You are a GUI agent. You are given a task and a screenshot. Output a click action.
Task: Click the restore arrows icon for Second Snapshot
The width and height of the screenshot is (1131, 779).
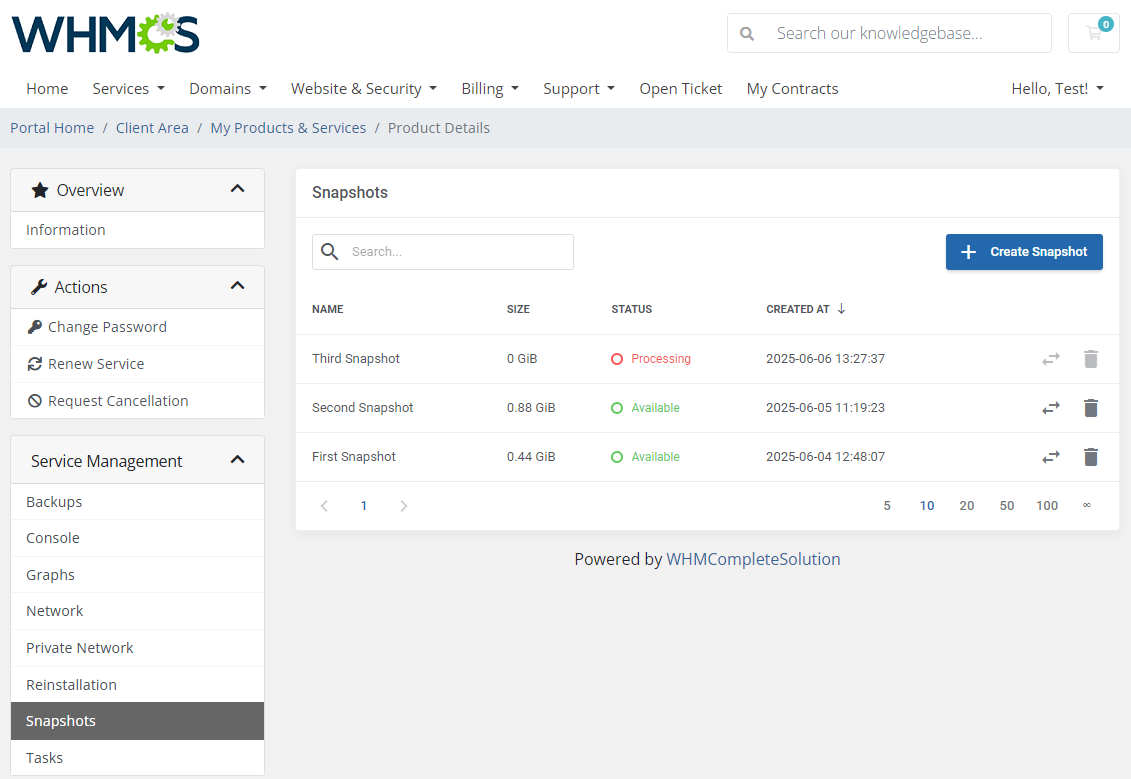pos(1050,408)
